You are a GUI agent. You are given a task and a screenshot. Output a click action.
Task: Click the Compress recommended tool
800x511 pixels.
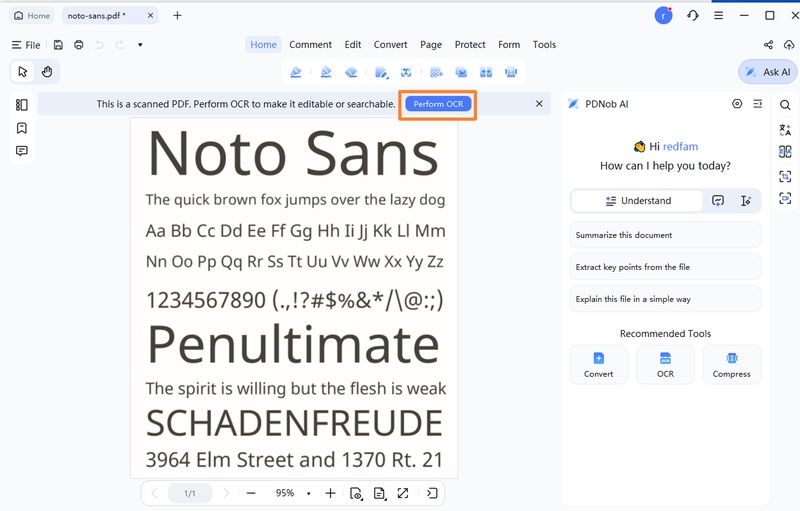pyautogui.click(x=732, y=365)
